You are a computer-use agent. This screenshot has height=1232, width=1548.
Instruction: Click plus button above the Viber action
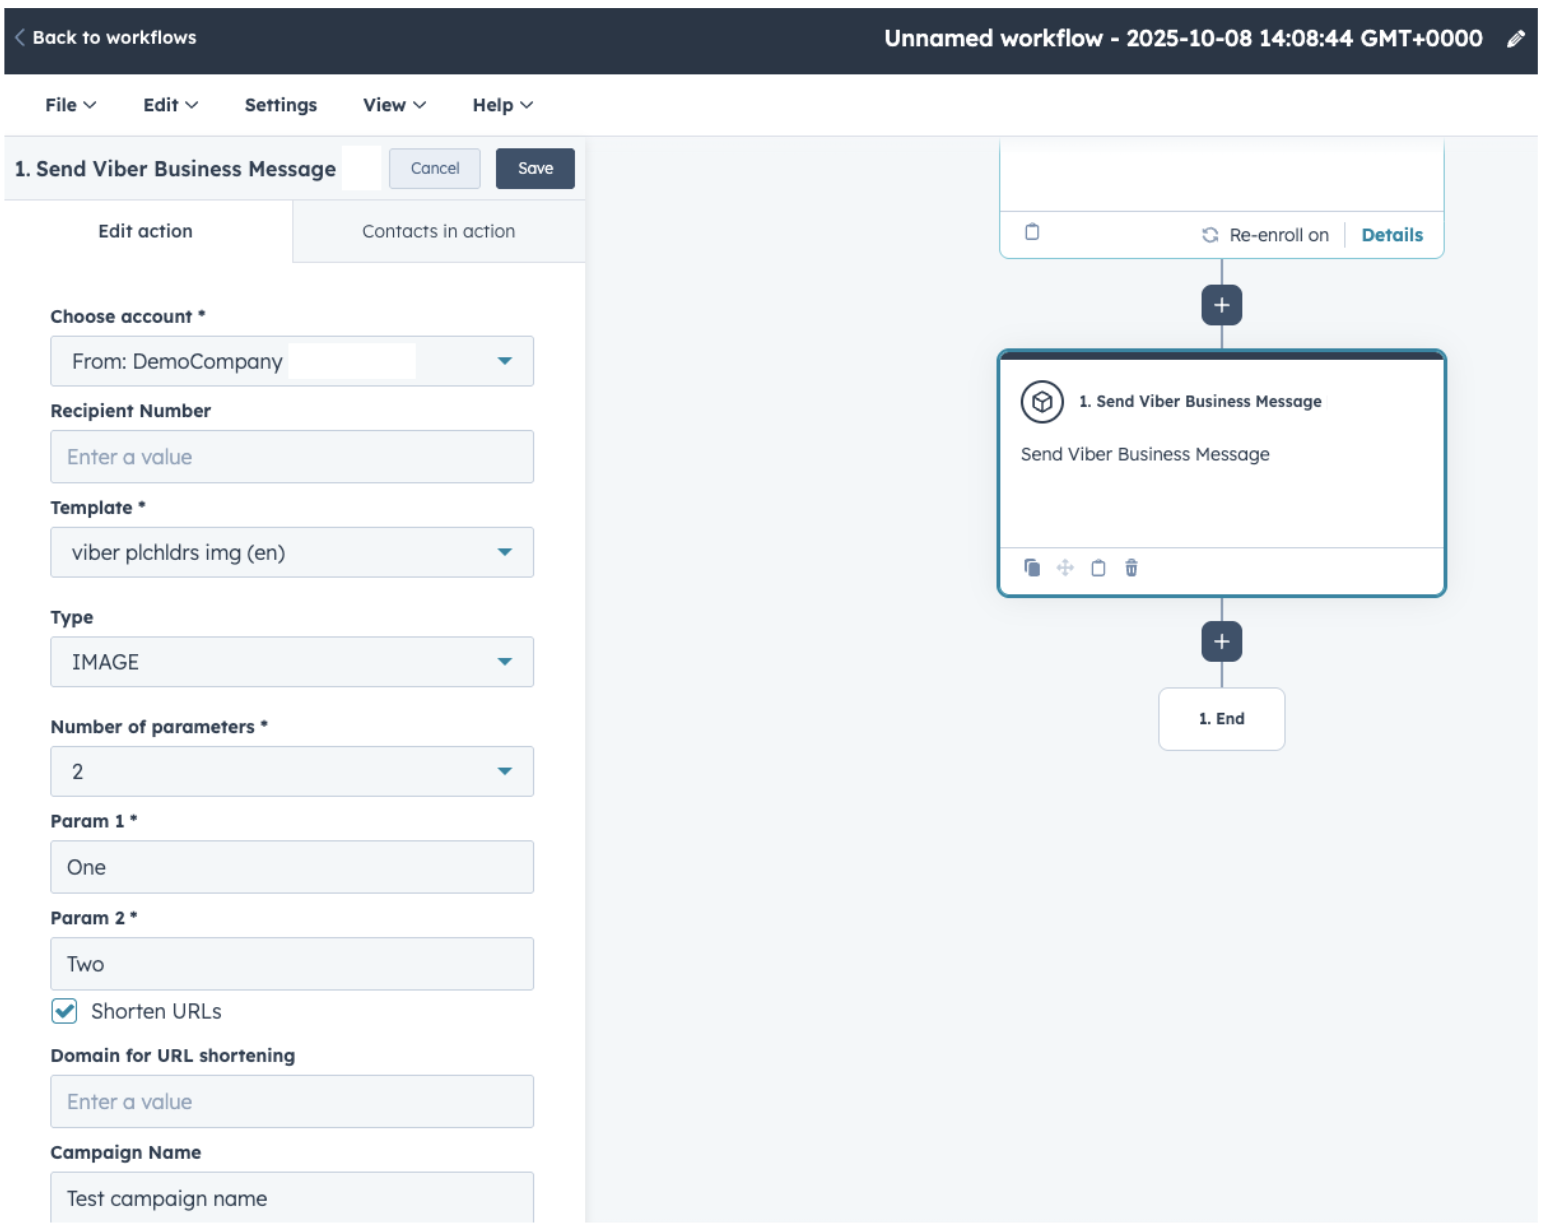coord(1221,305)
